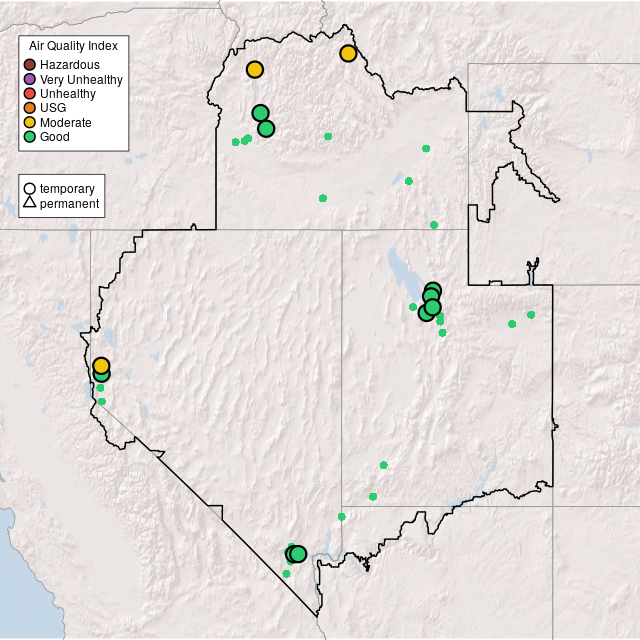The width and height of the screenshot is (640, 640).
Task: Select the purple Very Unhealthy legend circle
Action: click(30, 79)
